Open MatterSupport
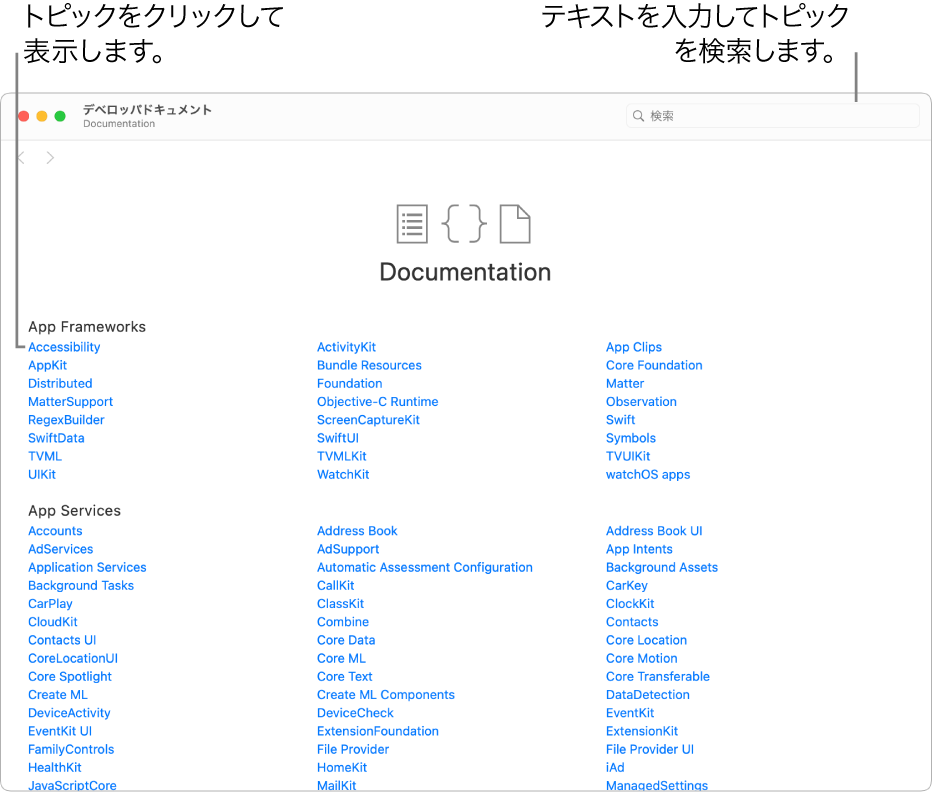Image resolution: width=934 pixels, height=793 pixels. (x=70, y=402)
